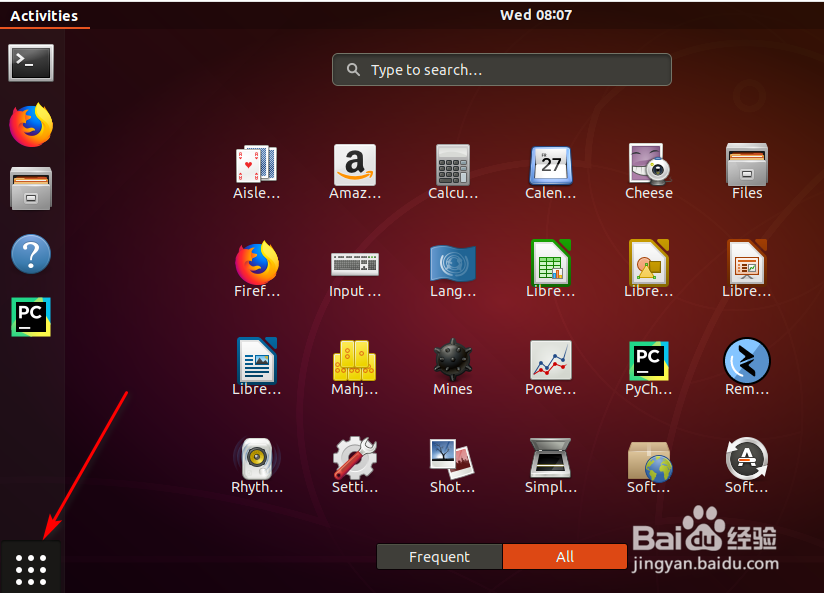Open Files from the dock
This screenshot has width=824, height=593.
(31, 189)
